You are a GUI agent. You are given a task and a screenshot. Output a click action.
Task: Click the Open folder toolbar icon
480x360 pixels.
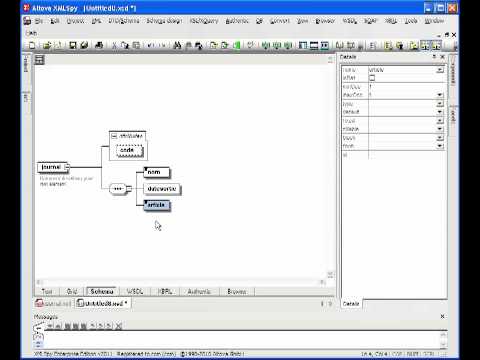[x=47, y=45]
